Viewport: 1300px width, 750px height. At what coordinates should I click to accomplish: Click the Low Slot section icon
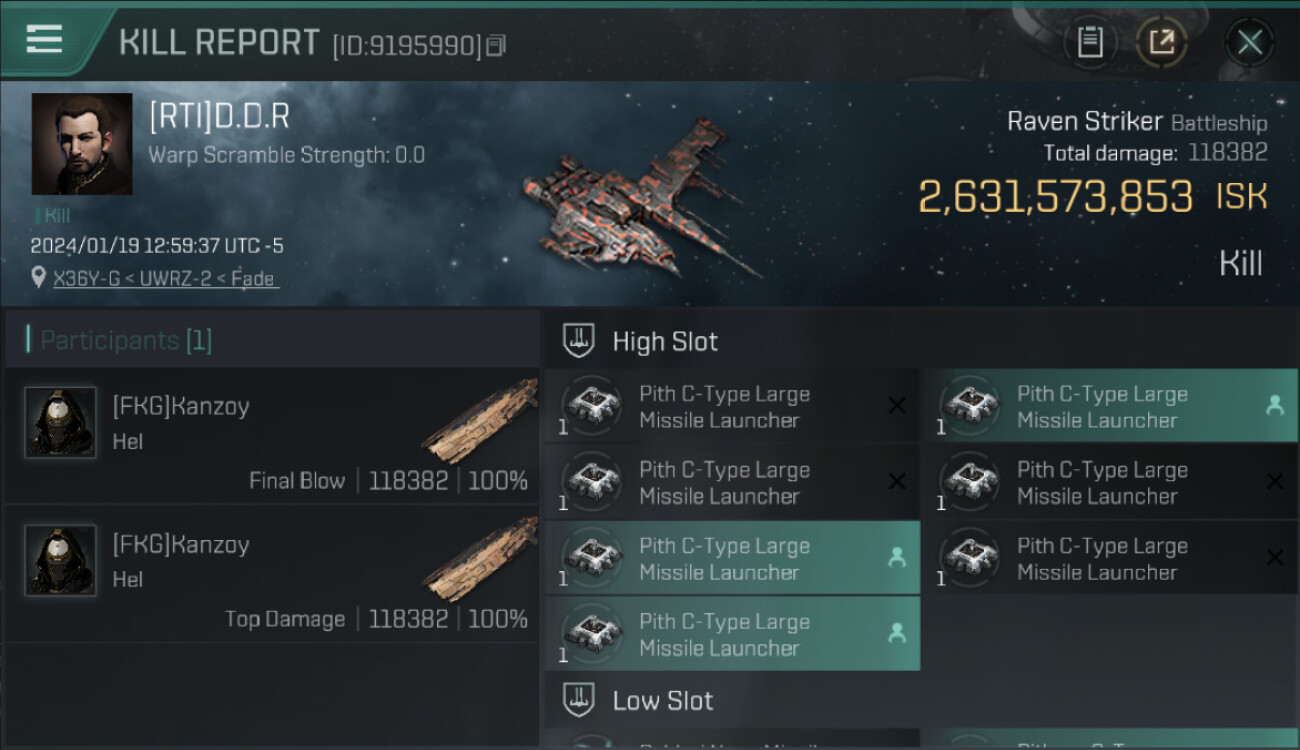point(580,700)
